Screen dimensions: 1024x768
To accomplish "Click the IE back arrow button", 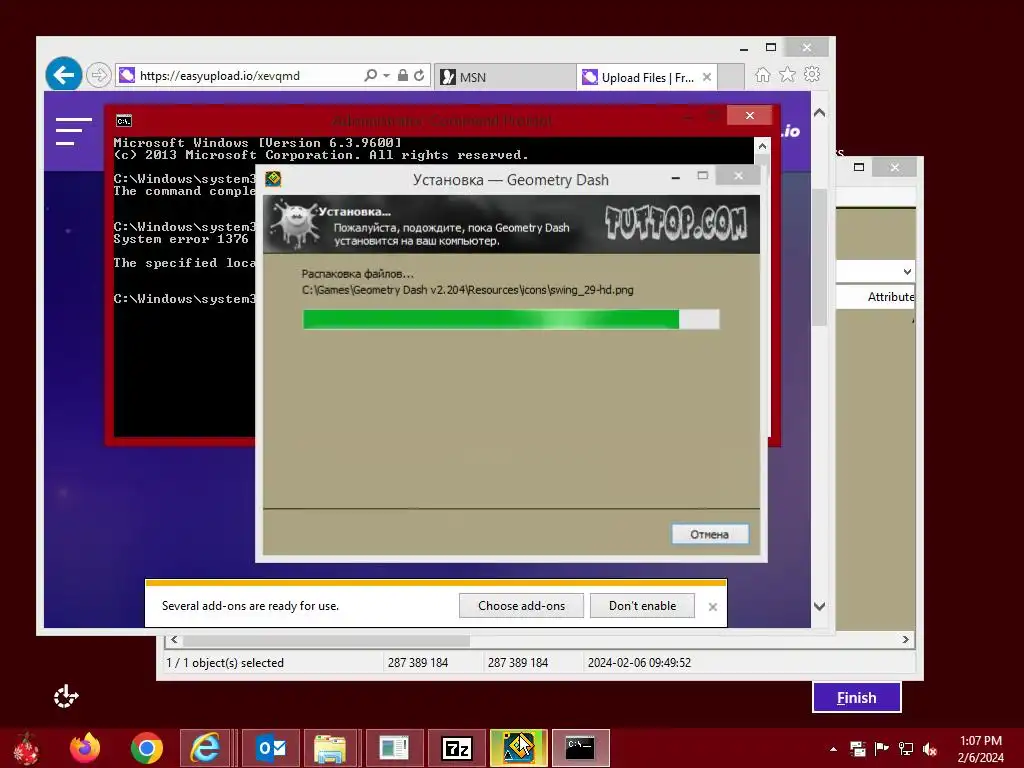I will pos(63,75).
